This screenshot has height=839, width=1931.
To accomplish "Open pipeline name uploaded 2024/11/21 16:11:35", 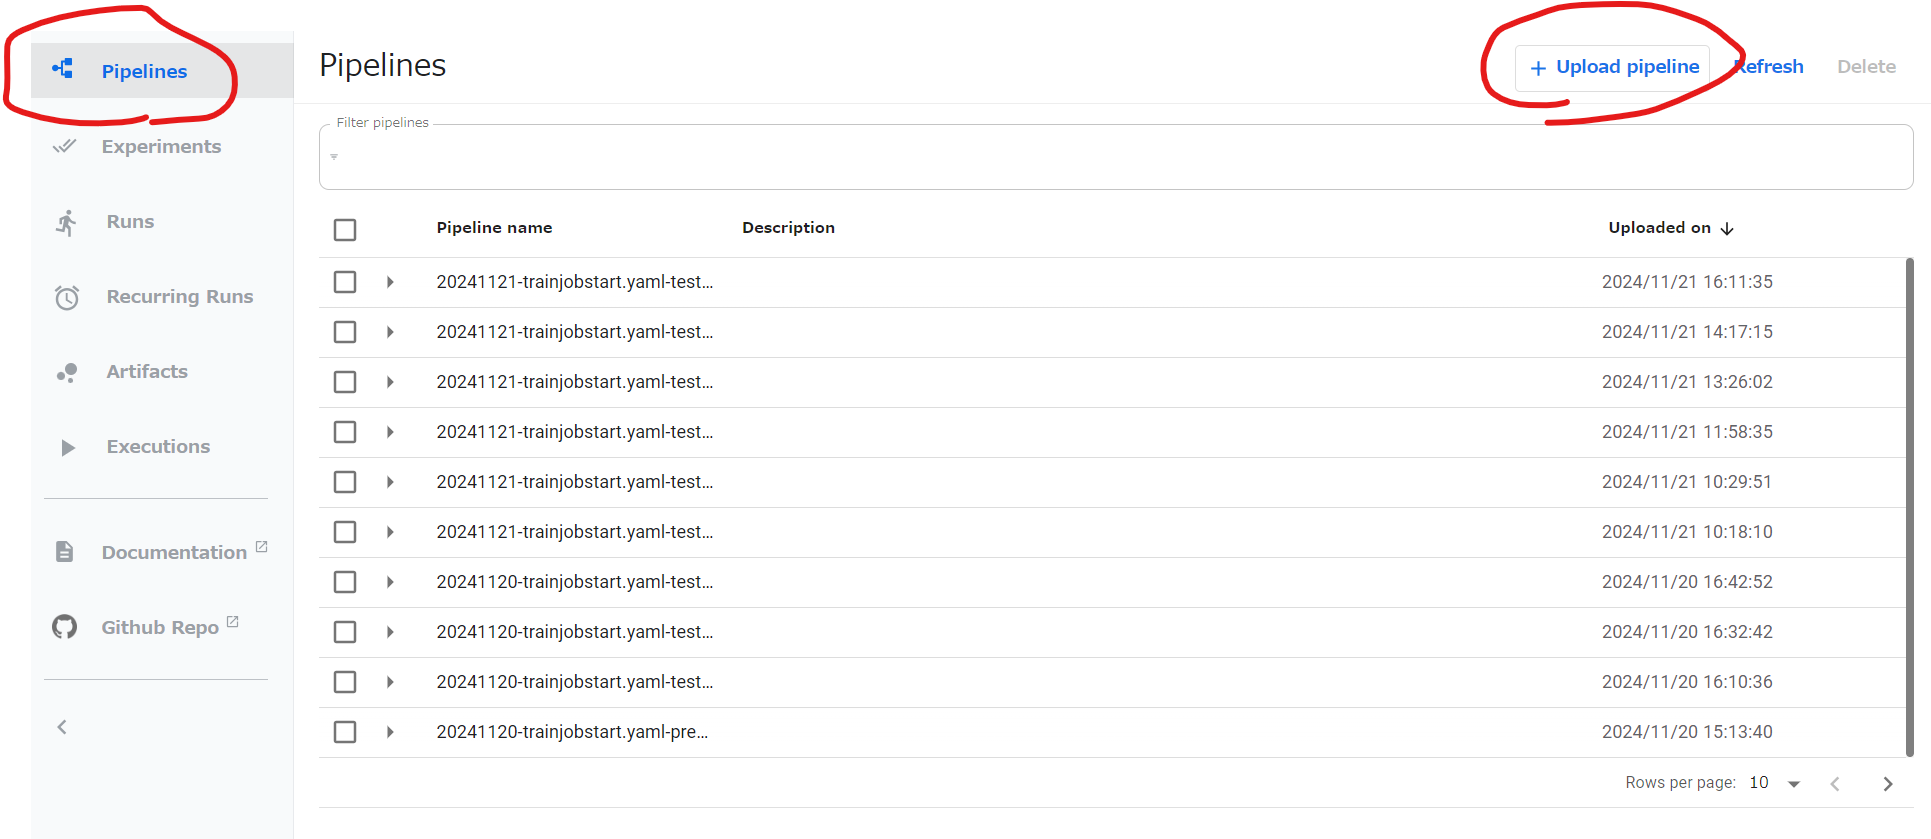I will coord(575,282).
